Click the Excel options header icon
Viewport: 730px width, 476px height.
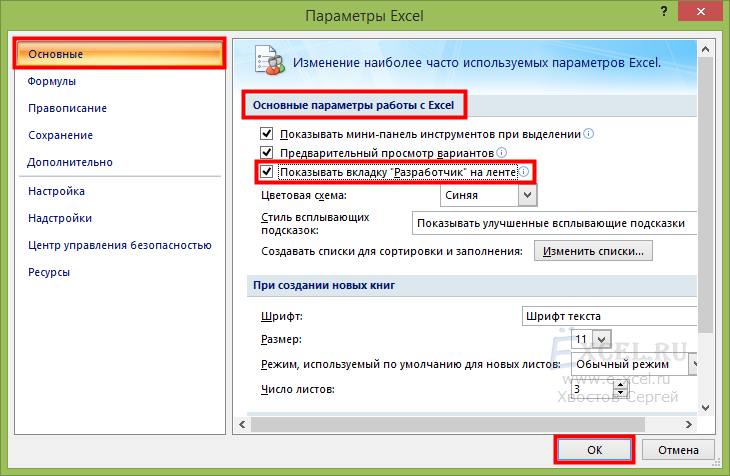pyautogui.click(x=270, y=61)
